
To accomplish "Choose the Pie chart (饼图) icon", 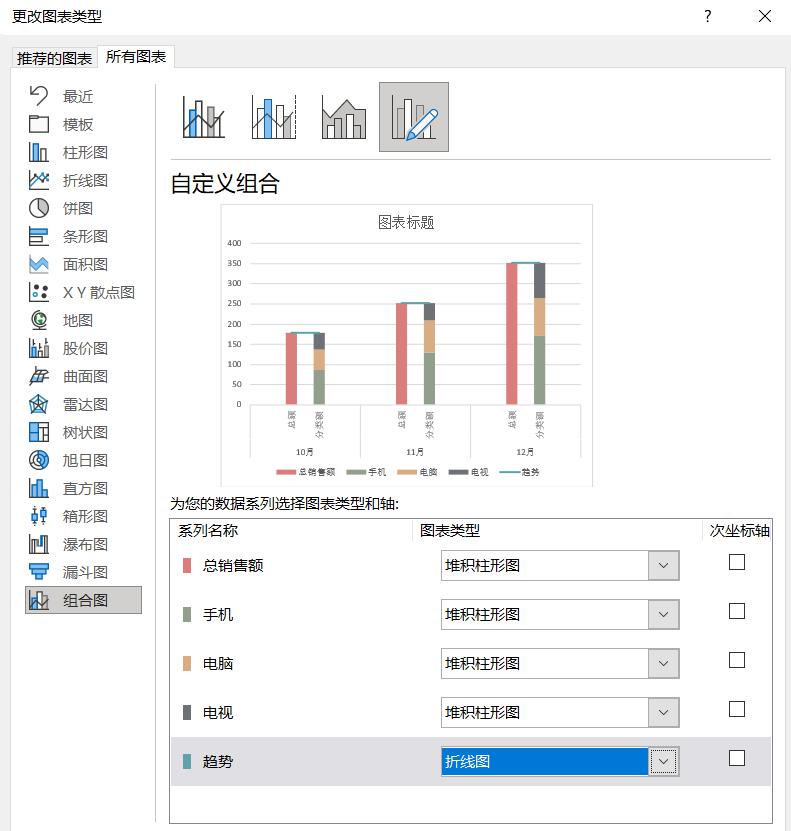I will point(39,208).
